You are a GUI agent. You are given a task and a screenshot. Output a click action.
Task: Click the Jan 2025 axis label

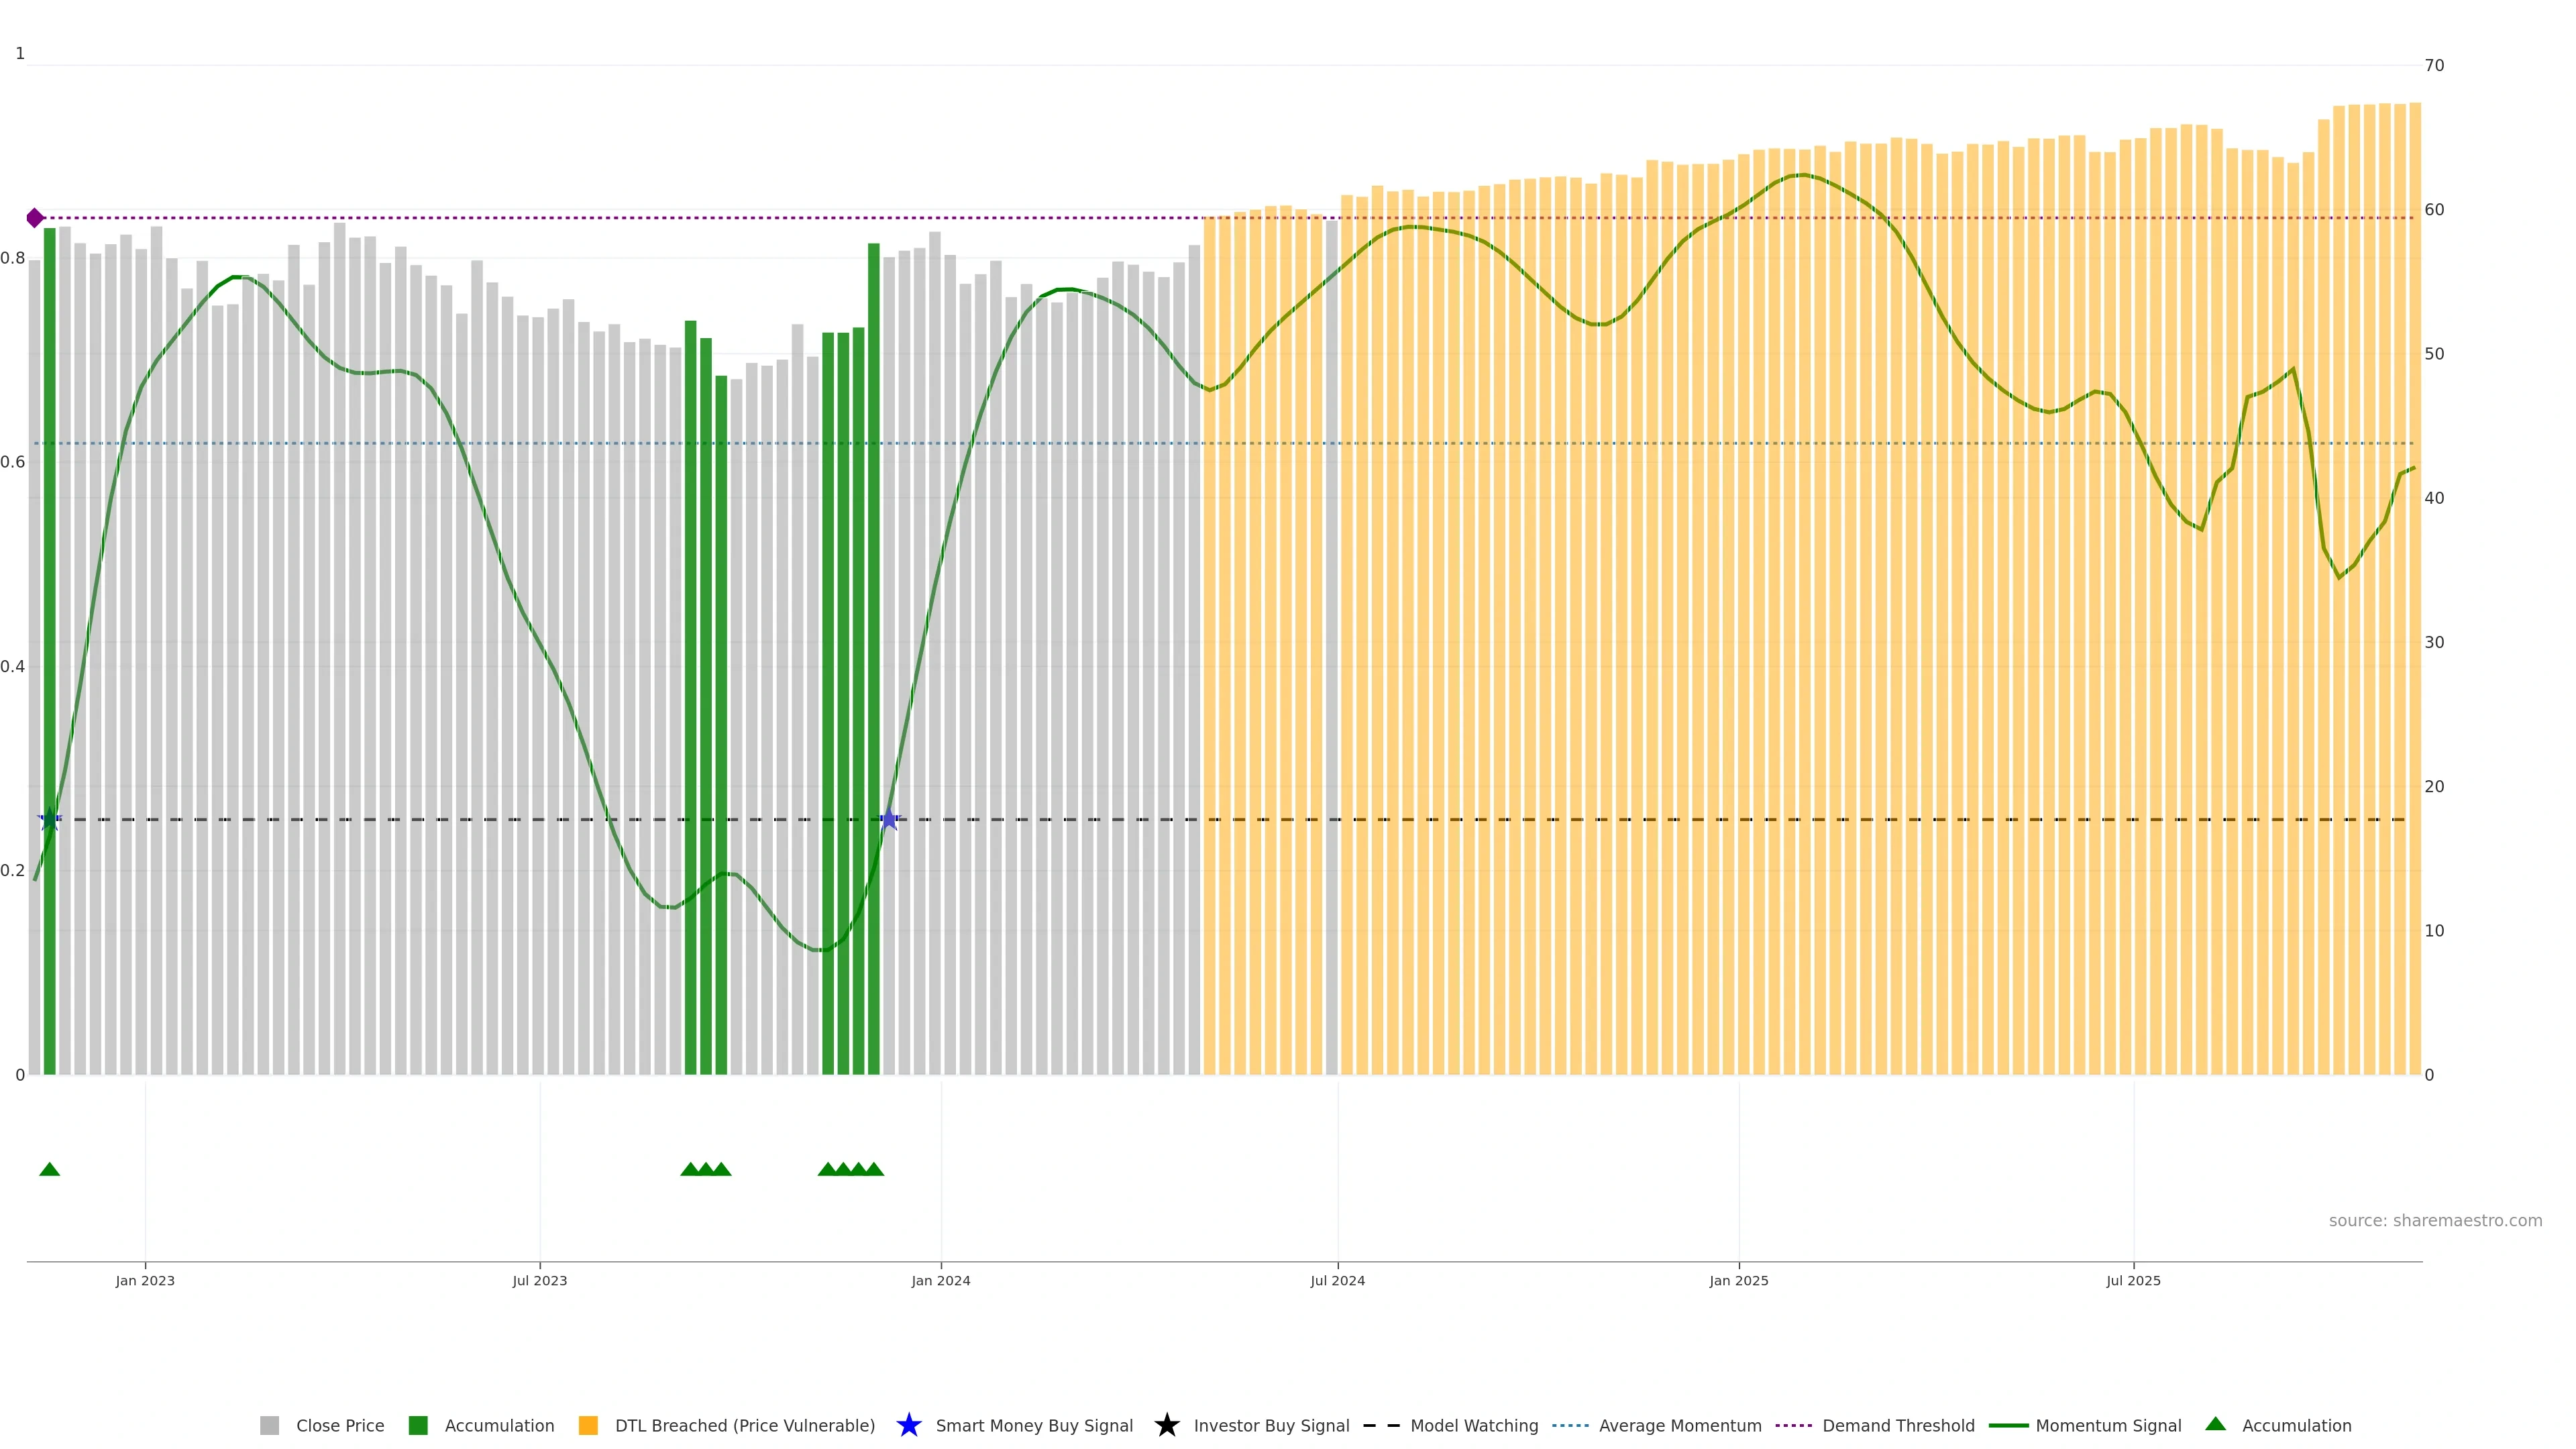coord(1738,1280)
